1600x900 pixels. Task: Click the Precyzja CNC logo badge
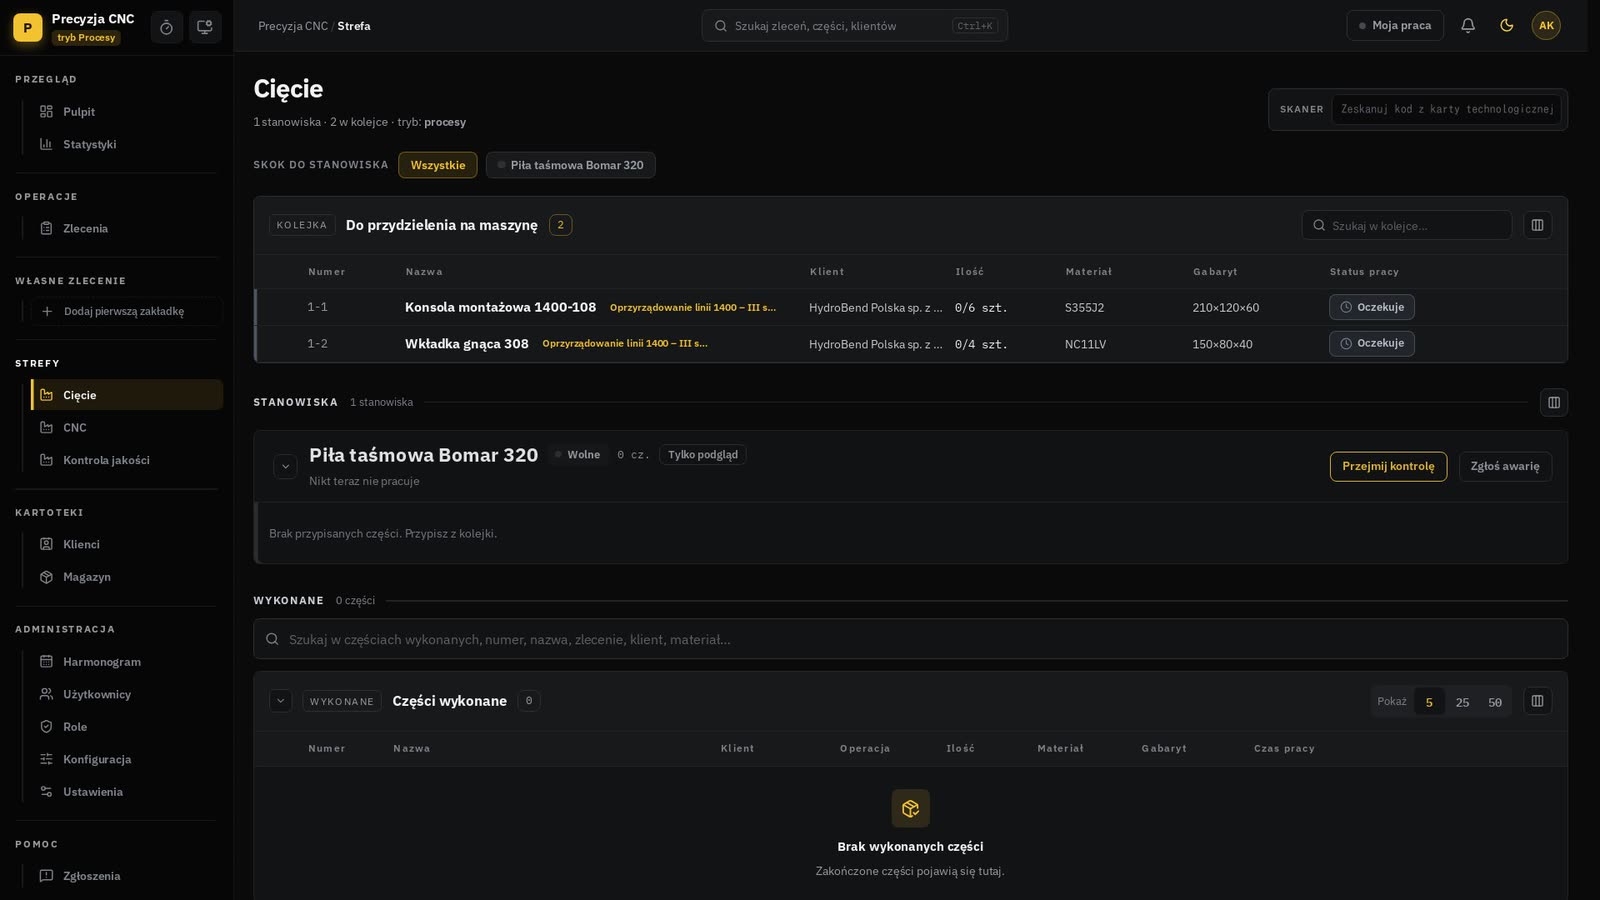coord(27,28)
